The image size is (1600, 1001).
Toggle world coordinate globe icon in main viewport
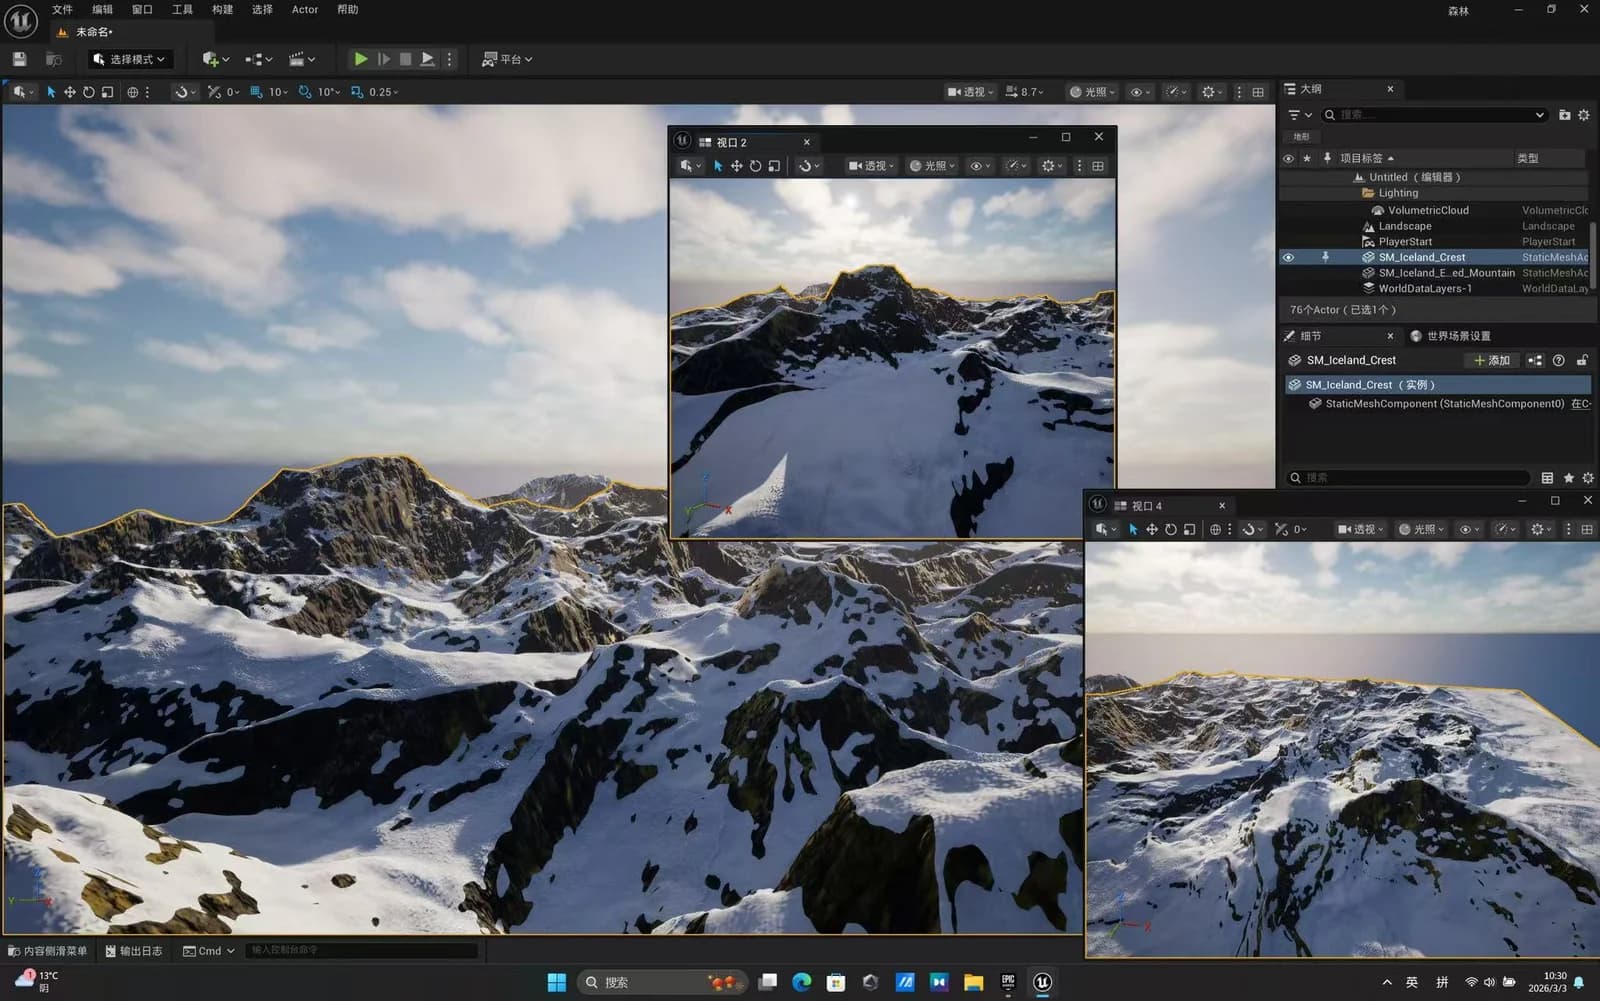click(133, 92)
